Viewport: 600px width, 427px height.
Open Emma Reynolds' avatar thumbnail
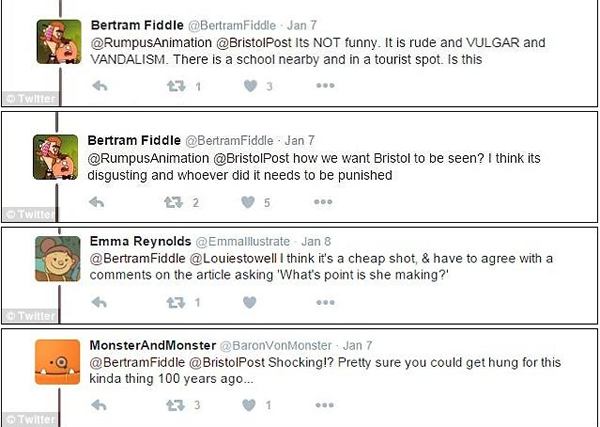pos(58,259)
